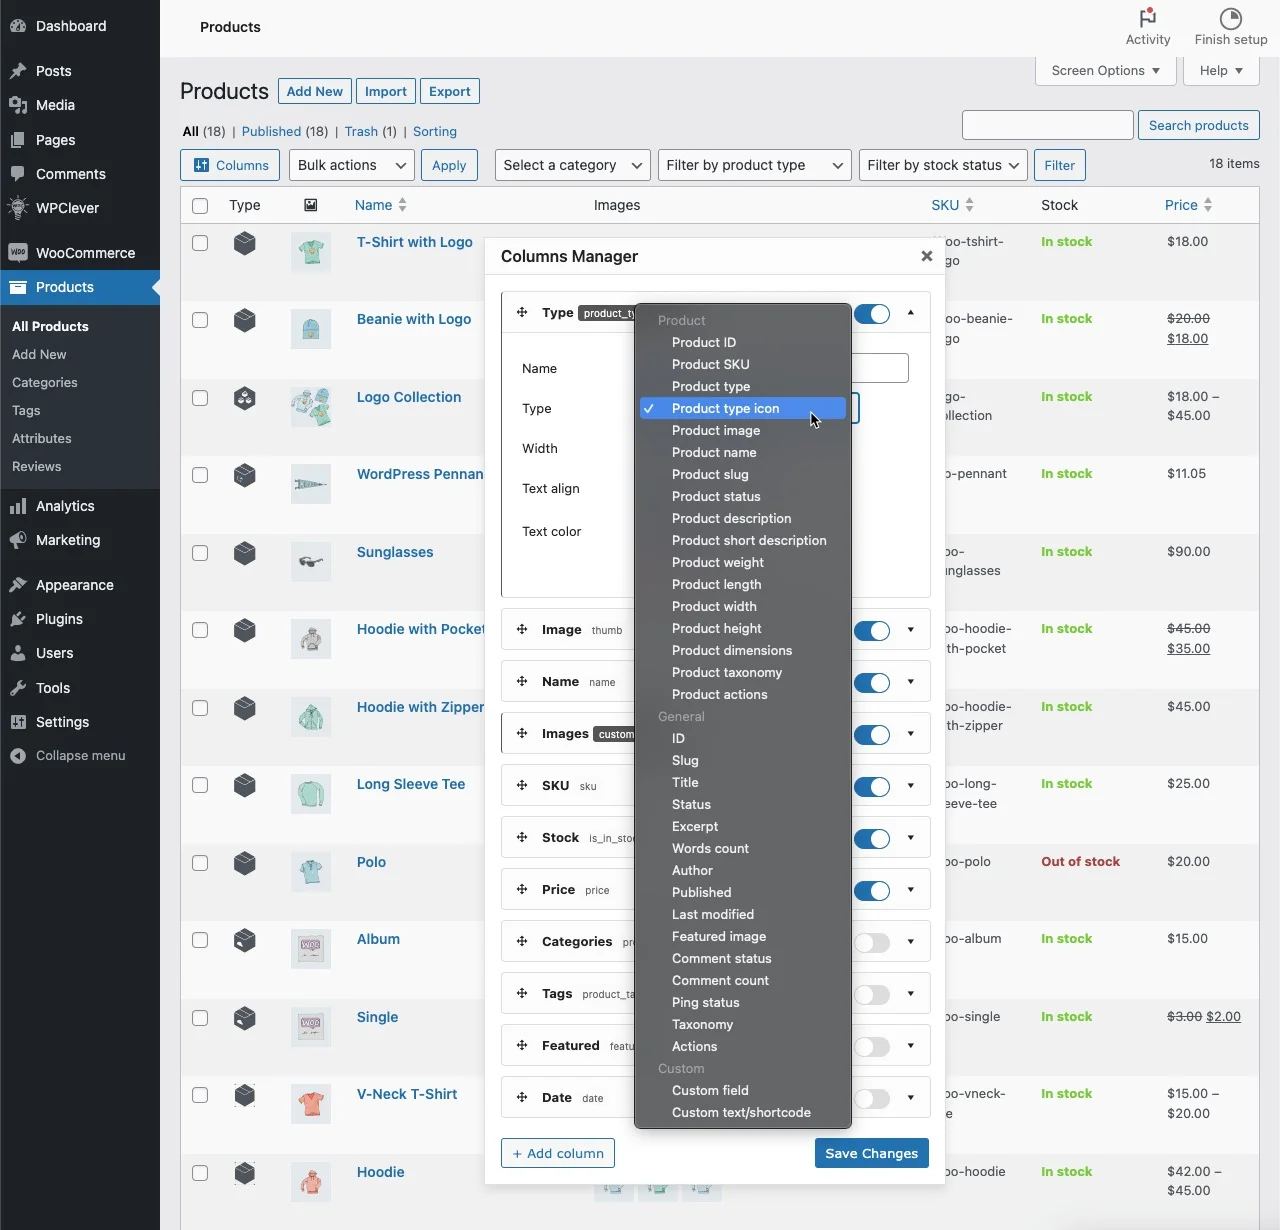1280x1230 pixels.
Task: Expand the Screen Options panel
Action: (1106, 71)
